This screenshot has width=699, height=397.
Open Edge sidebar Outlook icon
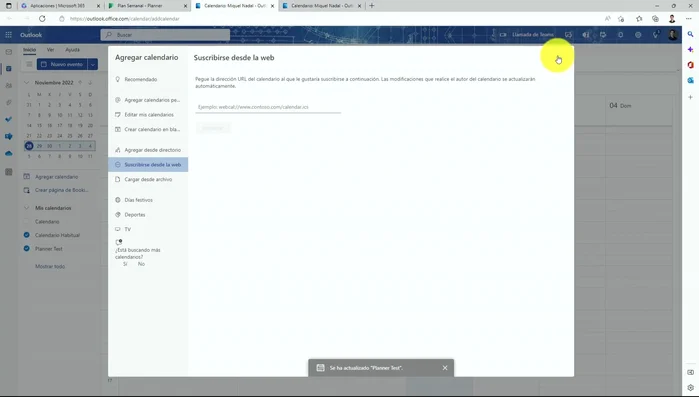tap(691, 81)
